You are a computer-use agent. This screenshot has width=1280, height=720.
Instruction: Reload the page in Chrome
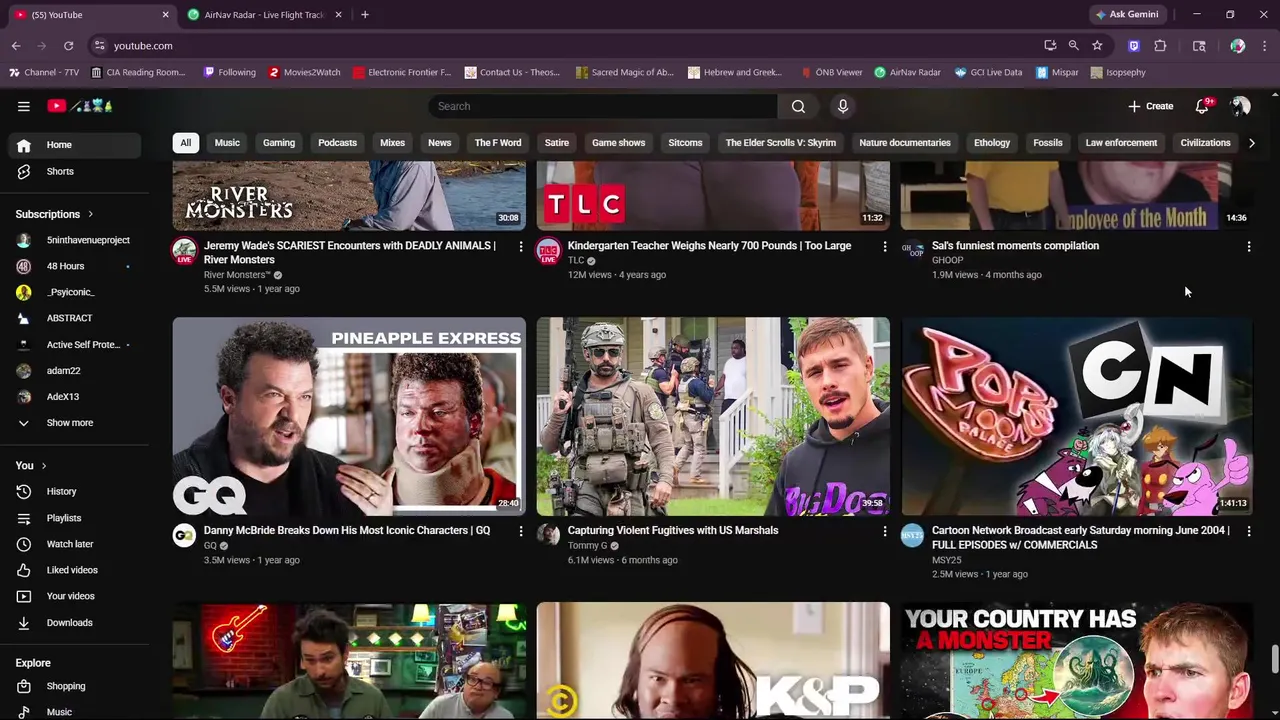coord(68,46)
